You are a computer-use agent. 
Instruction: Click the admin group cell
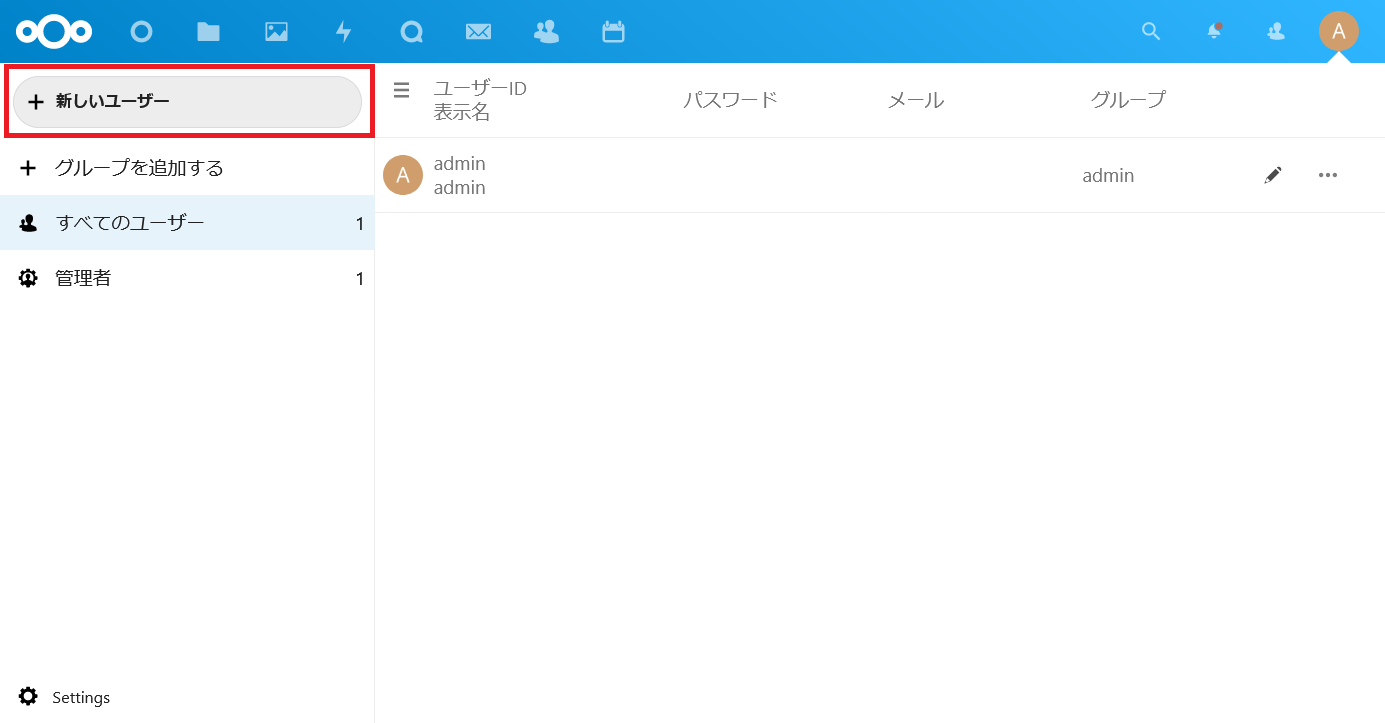(1108, 176)
